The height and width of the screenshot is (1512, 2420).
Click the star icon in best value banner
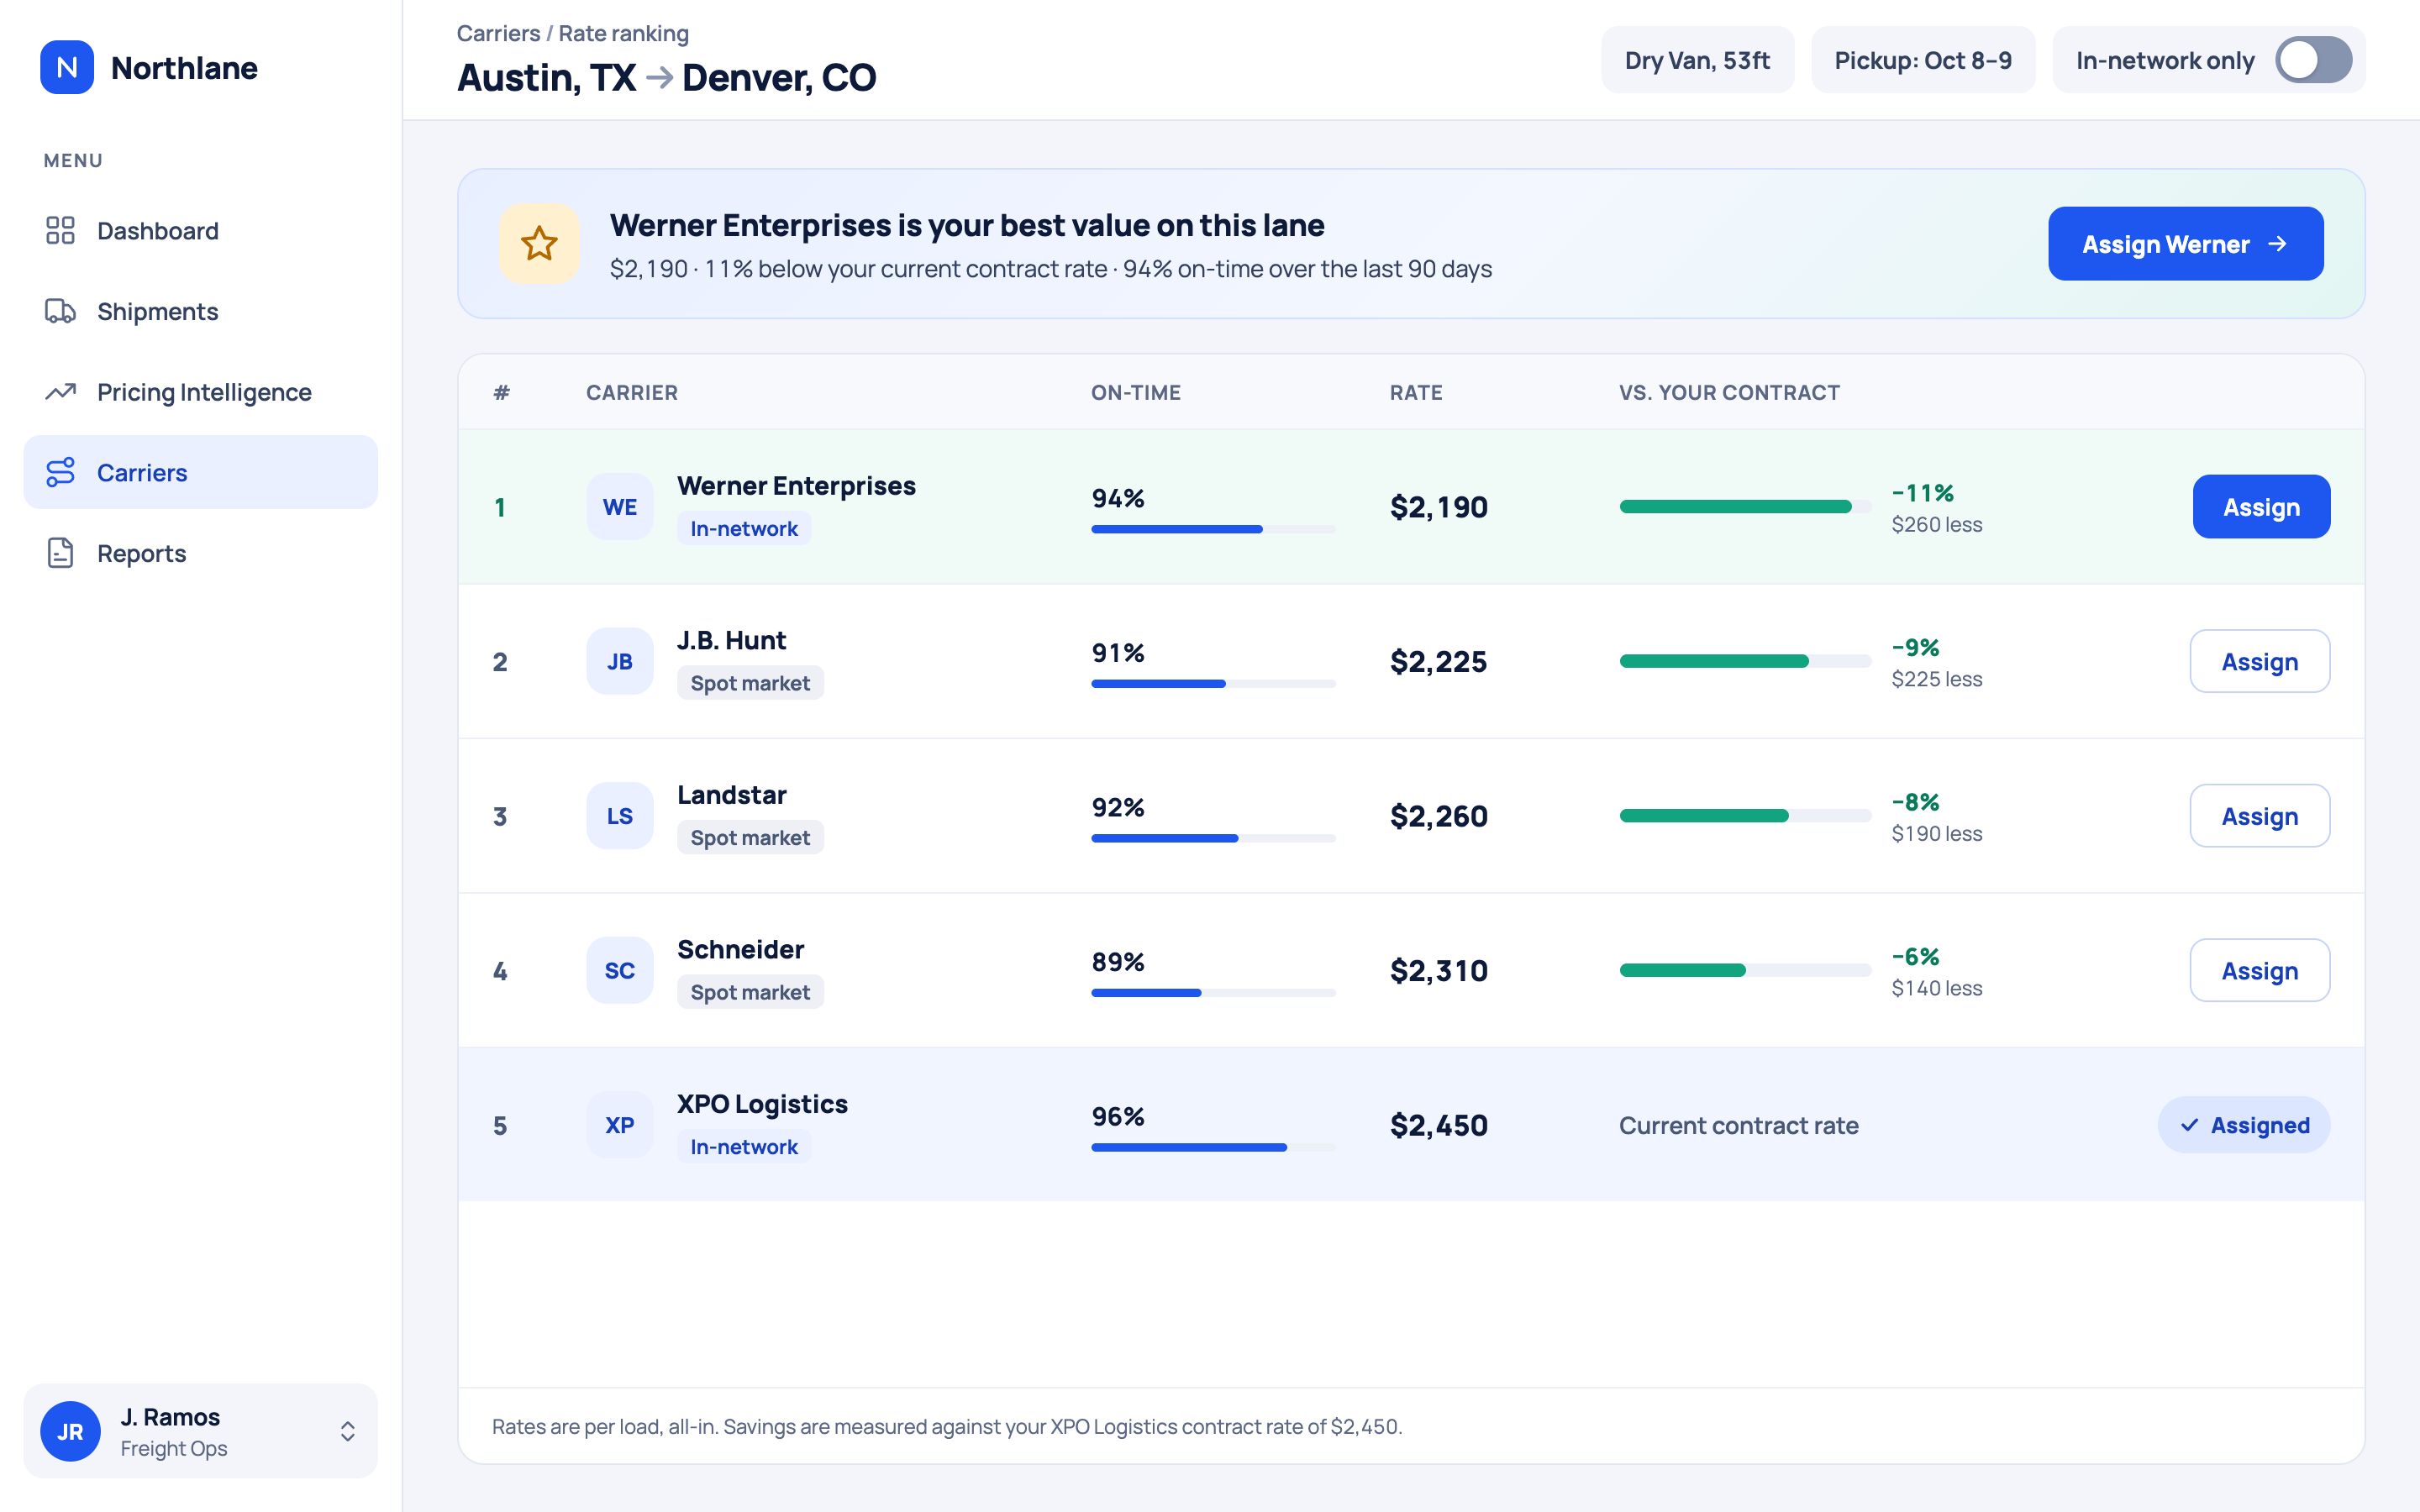(539, 243)
